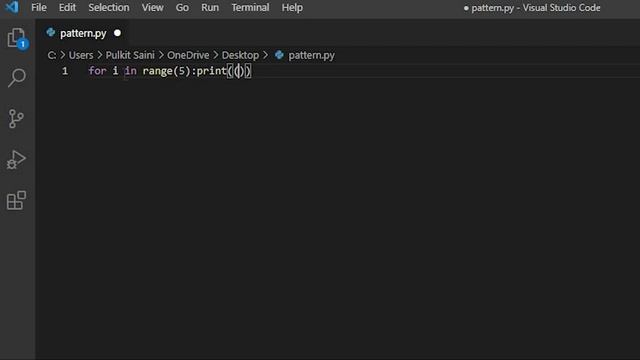This screenshot has width=640, height=360.
Task: Open the Explorer view in activity bar
Action: click(17, 38)
